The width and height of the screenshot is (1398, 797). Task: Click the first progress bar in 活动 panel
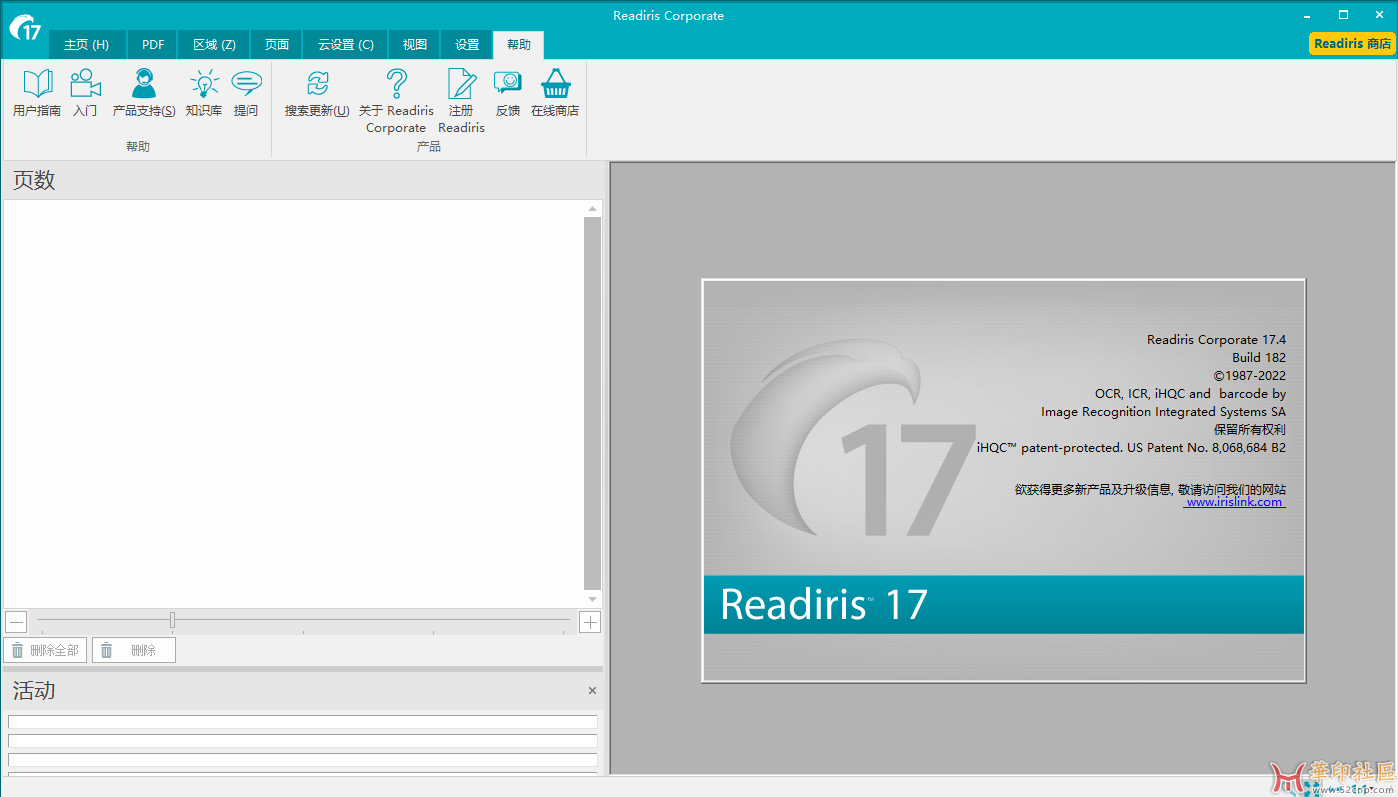click(303, 722)
